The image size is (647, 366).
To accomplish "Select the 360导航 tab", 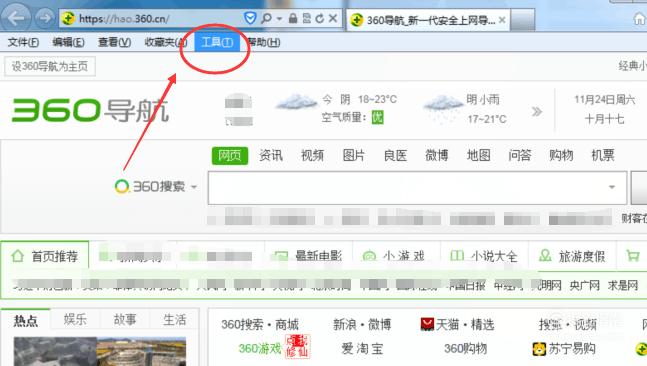I will 428,19.
